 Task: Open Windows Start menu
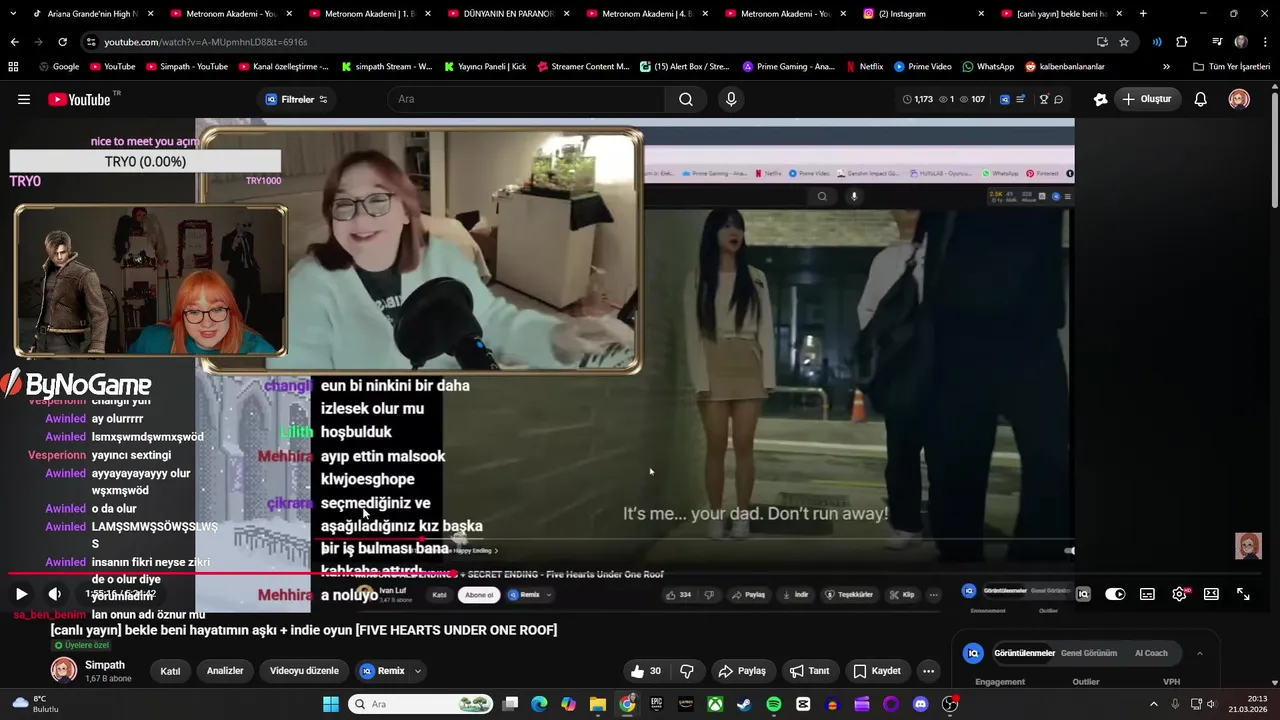click(x=331, y=704)
